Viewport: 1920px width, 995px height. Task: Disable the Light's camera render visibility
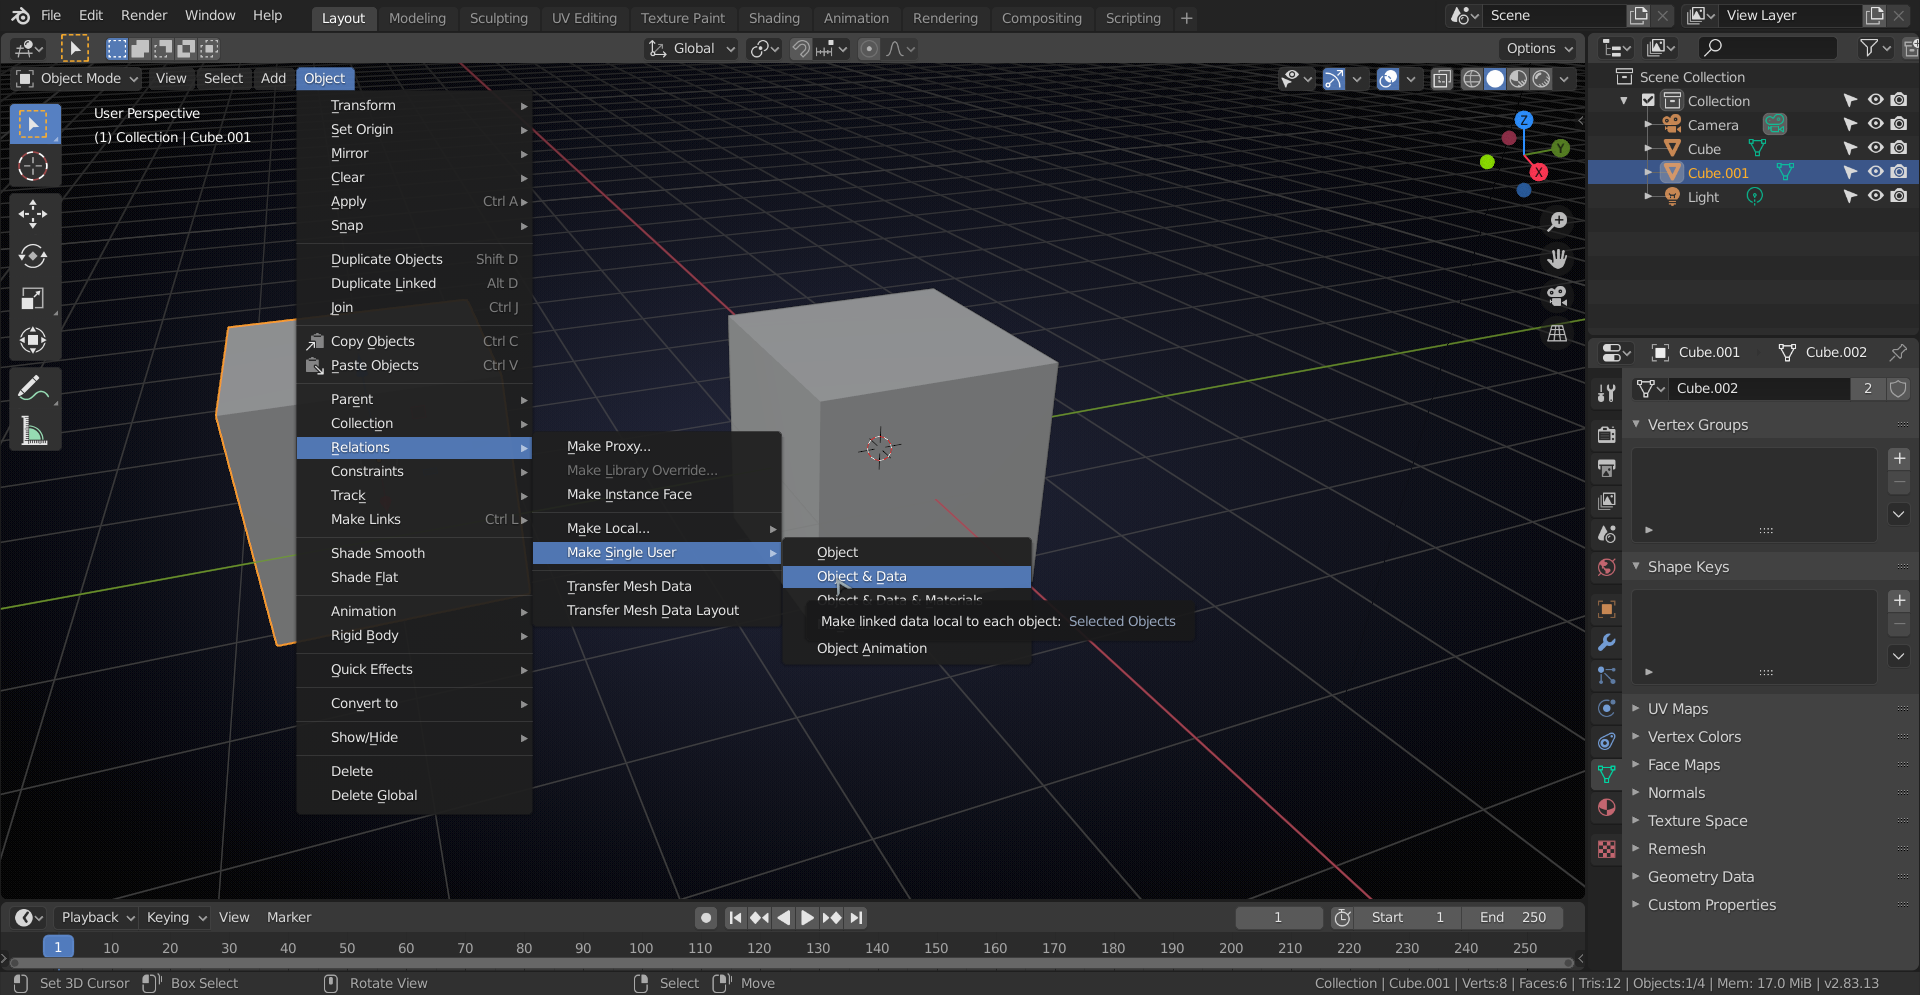point(1899,196)
